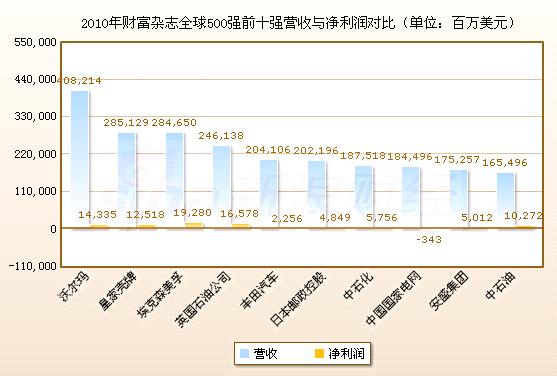Select the 中石油 revenue bar
557x376 pixels.
506,201
